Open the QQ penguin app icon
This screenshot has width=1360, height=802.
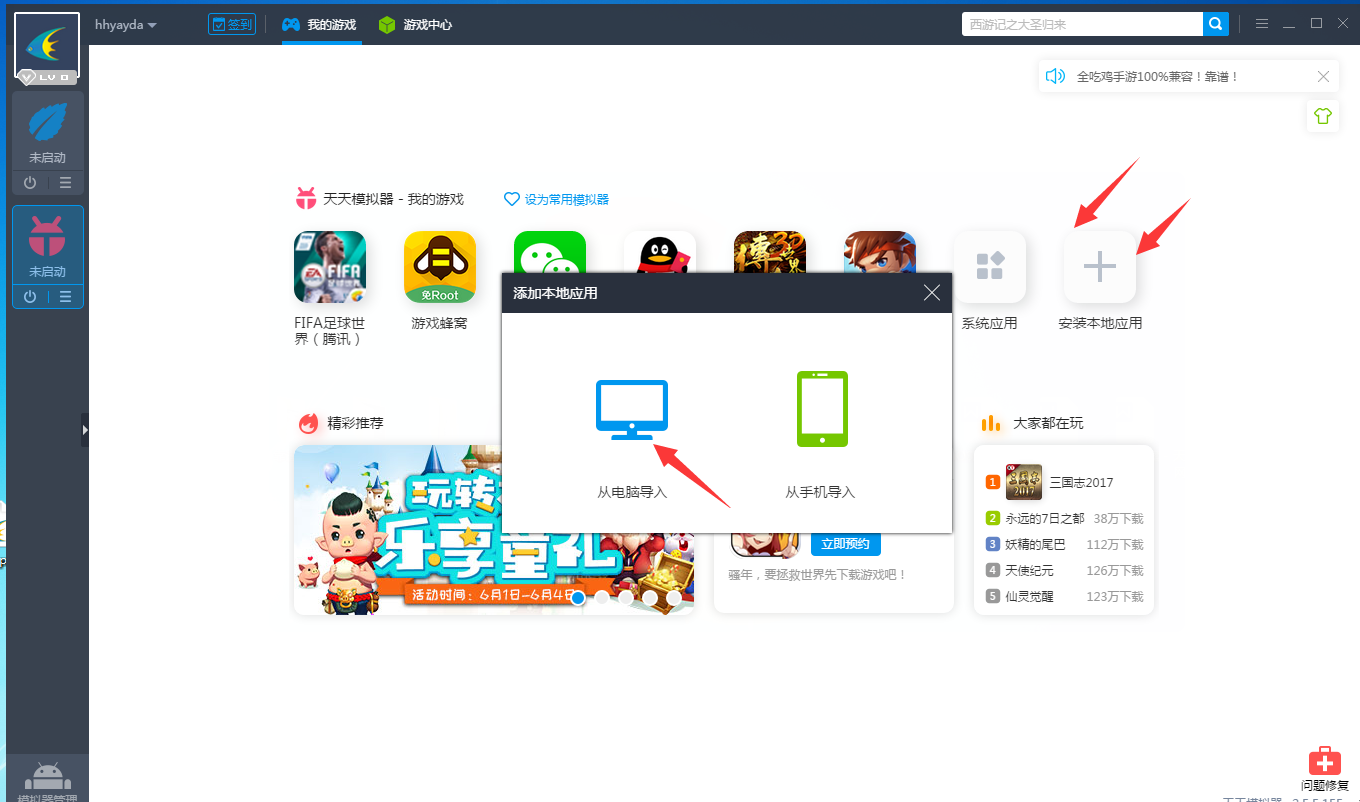coord(660,251)
